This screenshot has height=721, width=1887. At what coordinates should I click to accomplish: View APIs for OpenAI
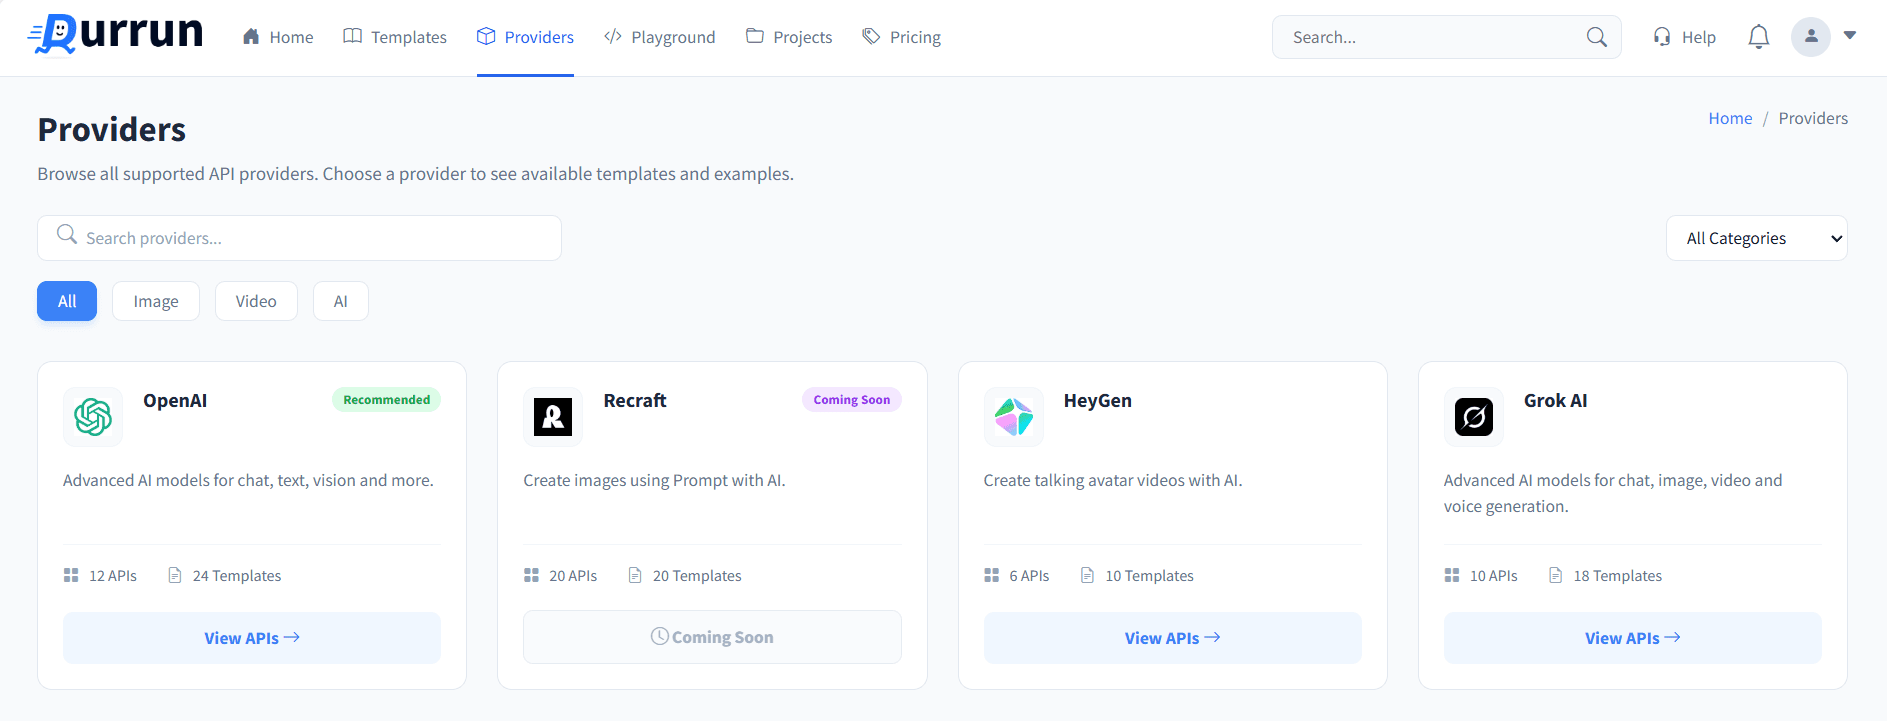pyautogui.click(x=252, y=638)
